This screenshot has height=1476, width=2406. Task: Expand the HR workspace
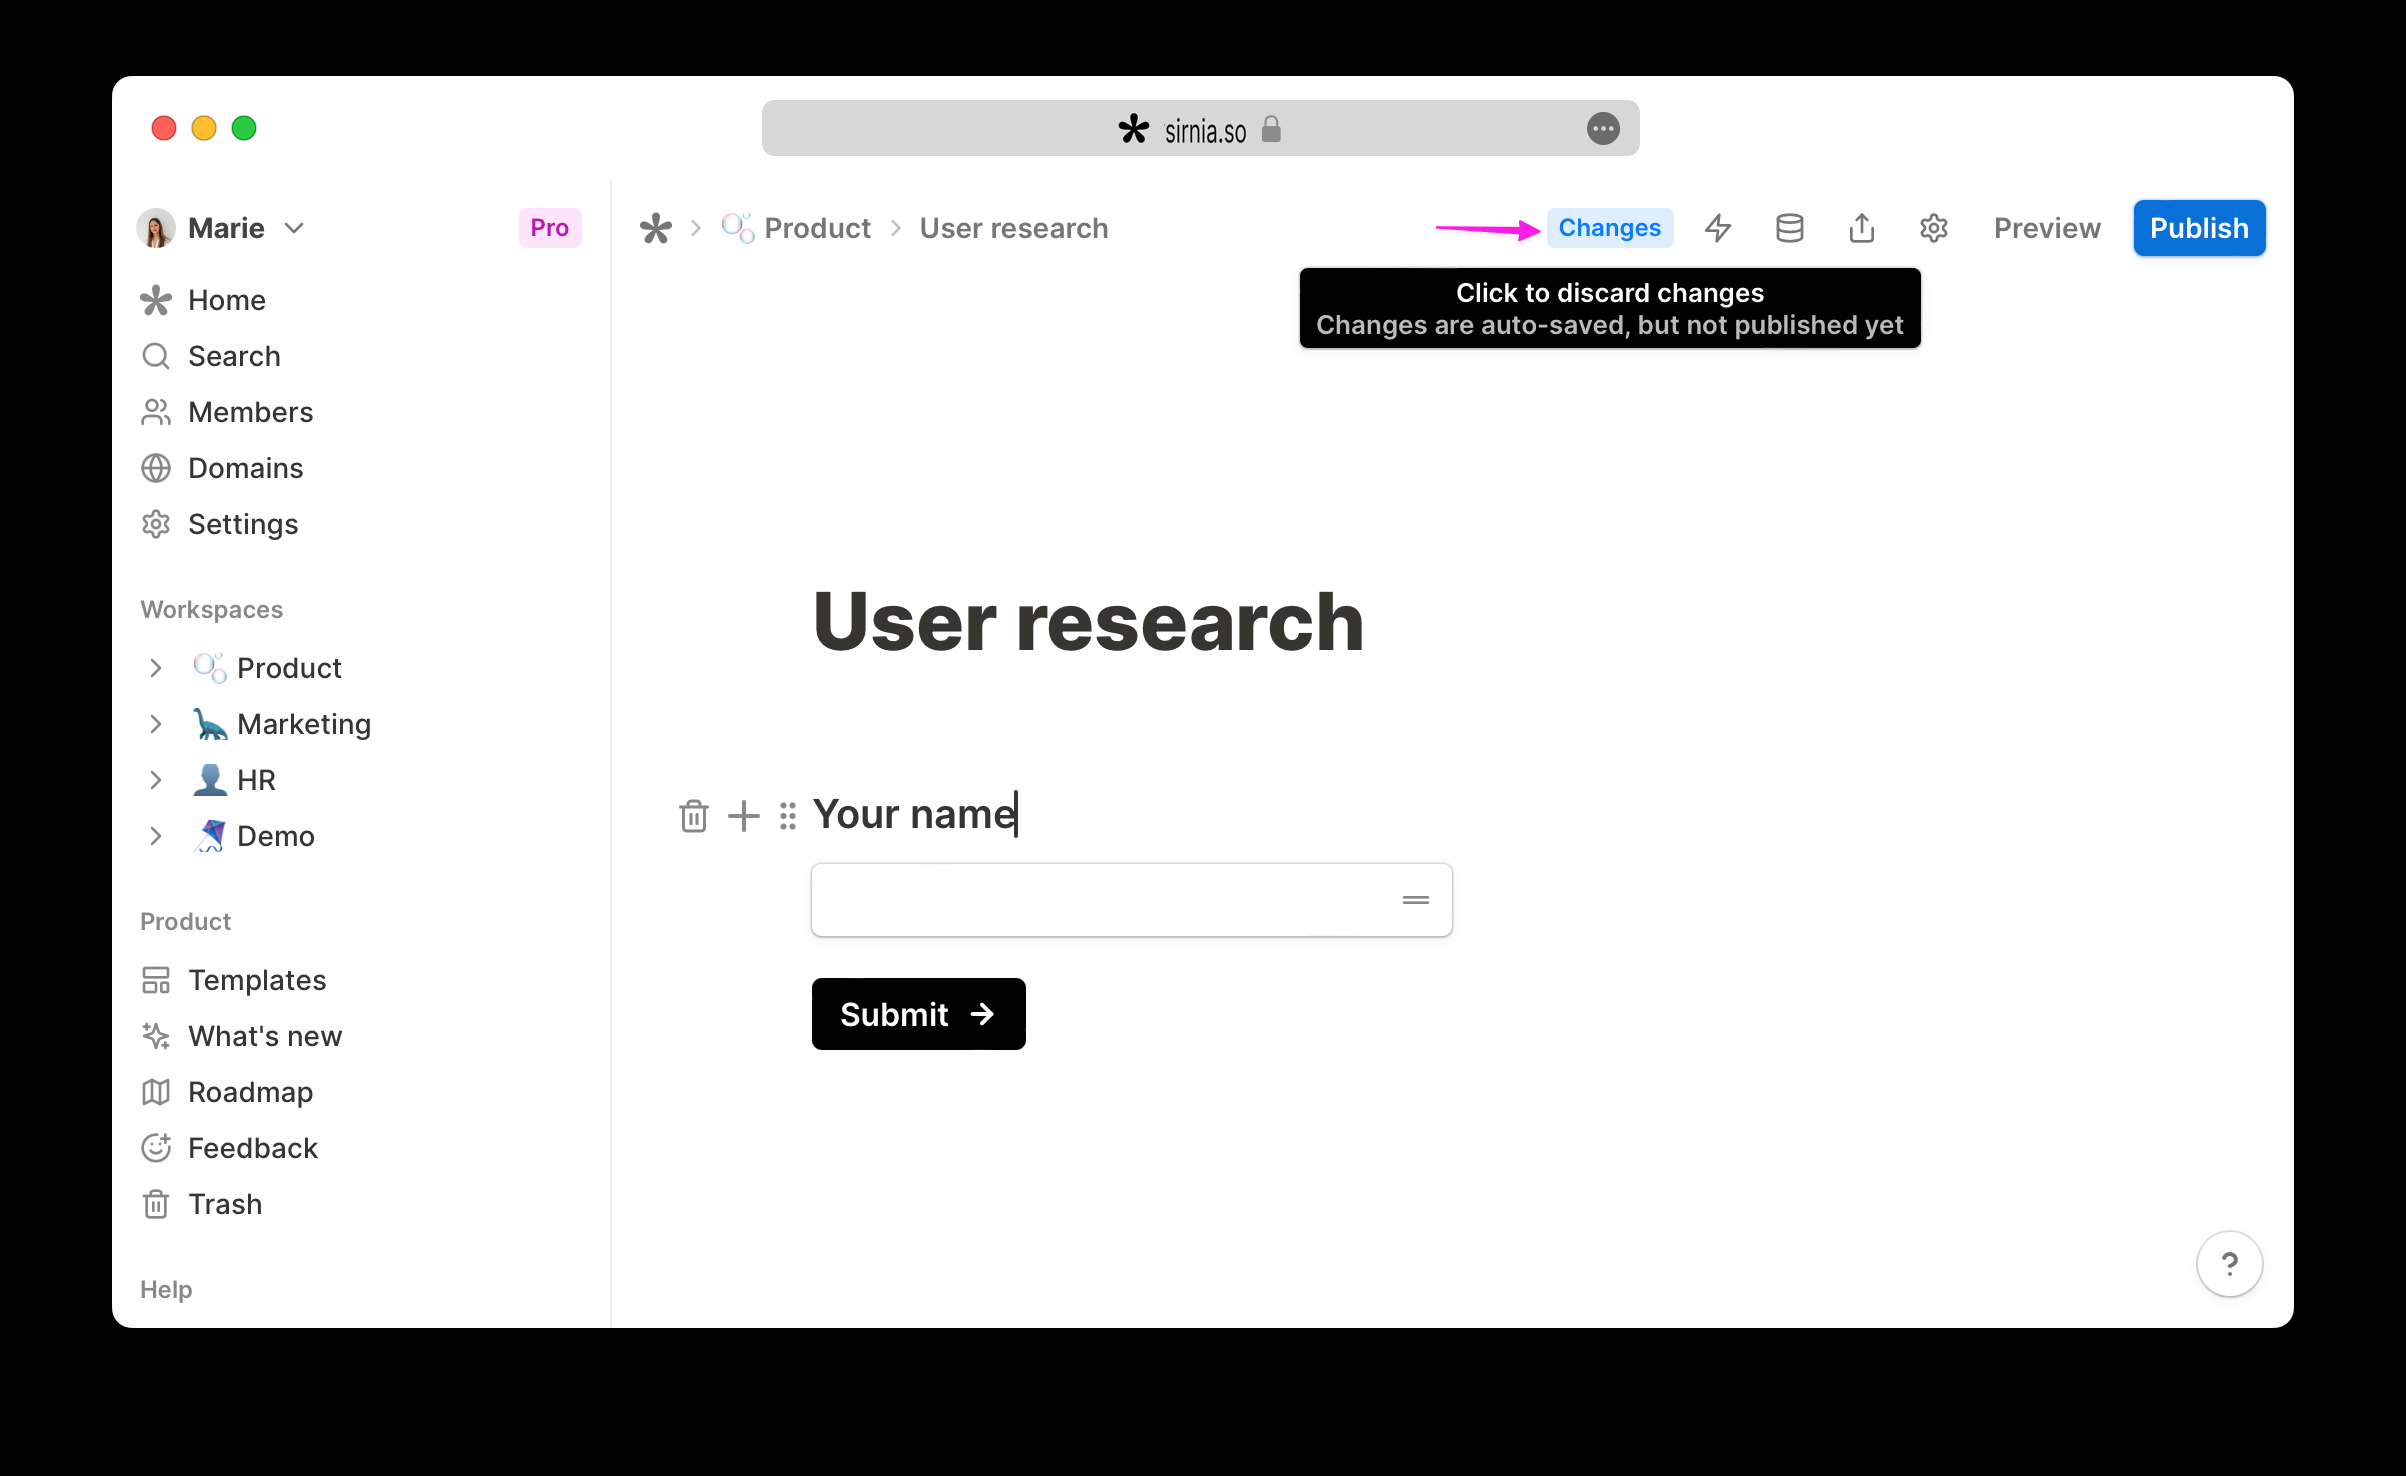tap(155, 780)
